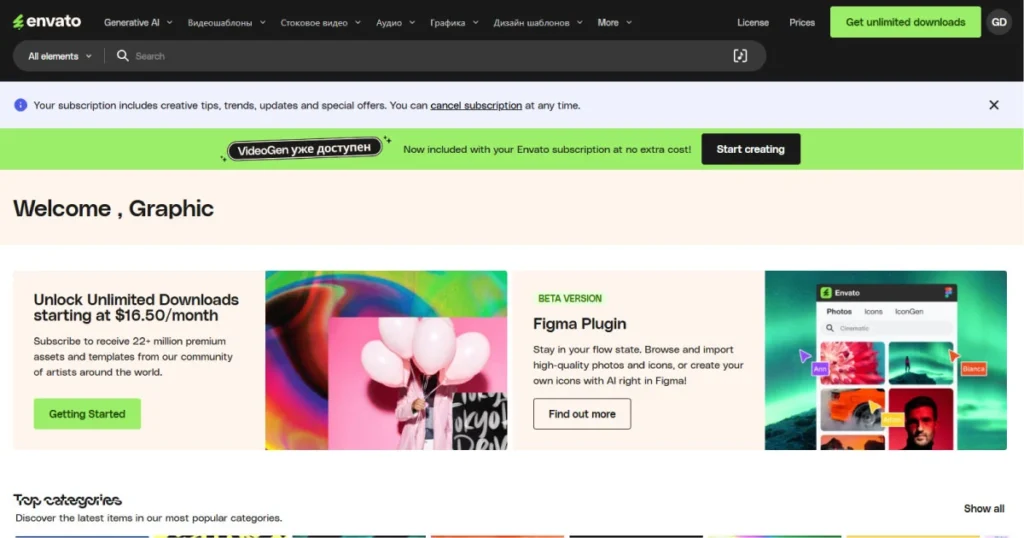Open the Prices page
1024x538 pixels.
pyautogui.click(x=801, y=22)
